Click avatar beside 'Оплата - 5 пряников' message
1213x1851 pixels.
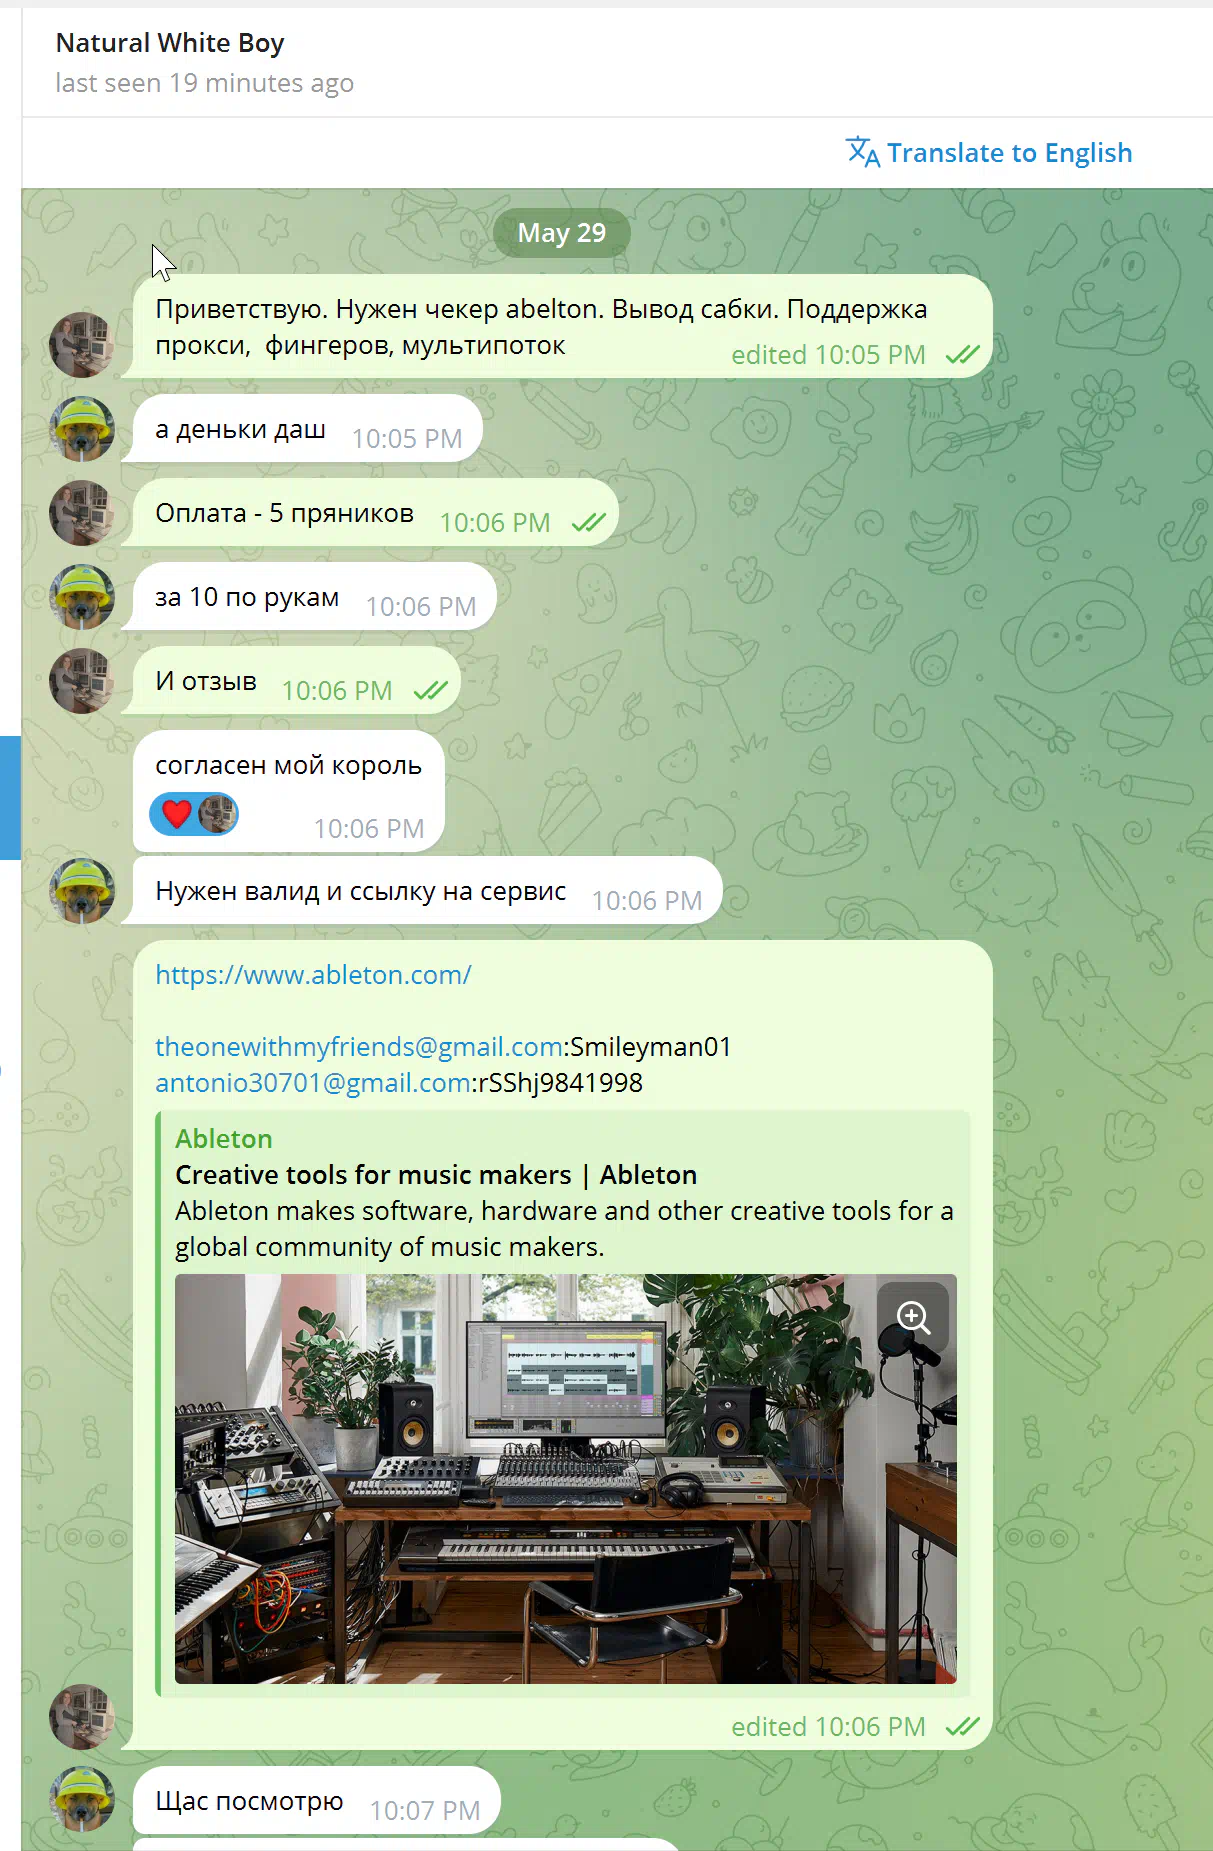(x=82, y=513)
